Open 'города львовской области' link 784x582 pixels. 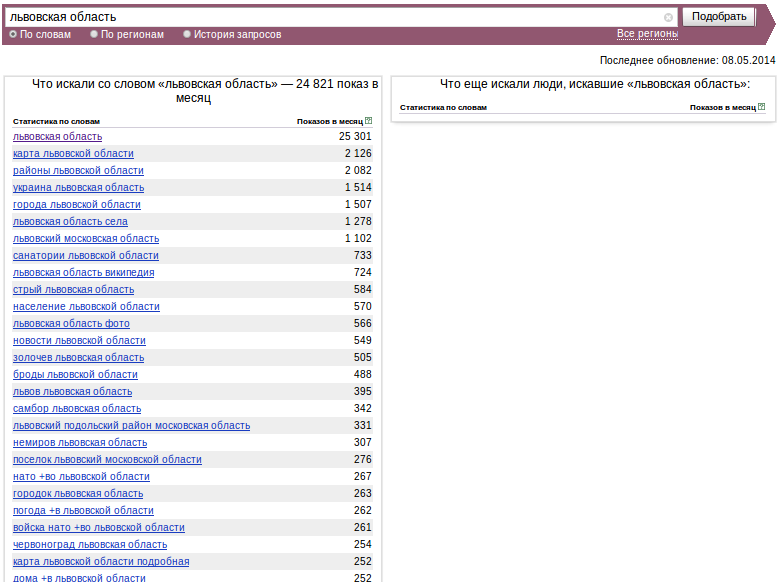pos(77,204)
